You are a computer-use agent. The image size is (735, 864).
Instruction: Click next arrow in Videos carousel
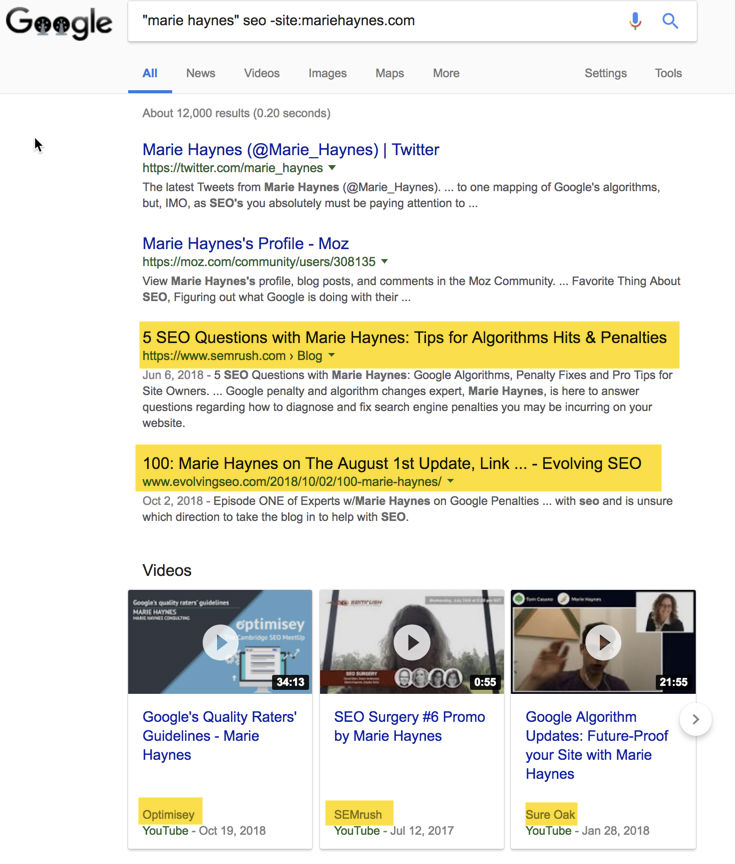(696, 719)
